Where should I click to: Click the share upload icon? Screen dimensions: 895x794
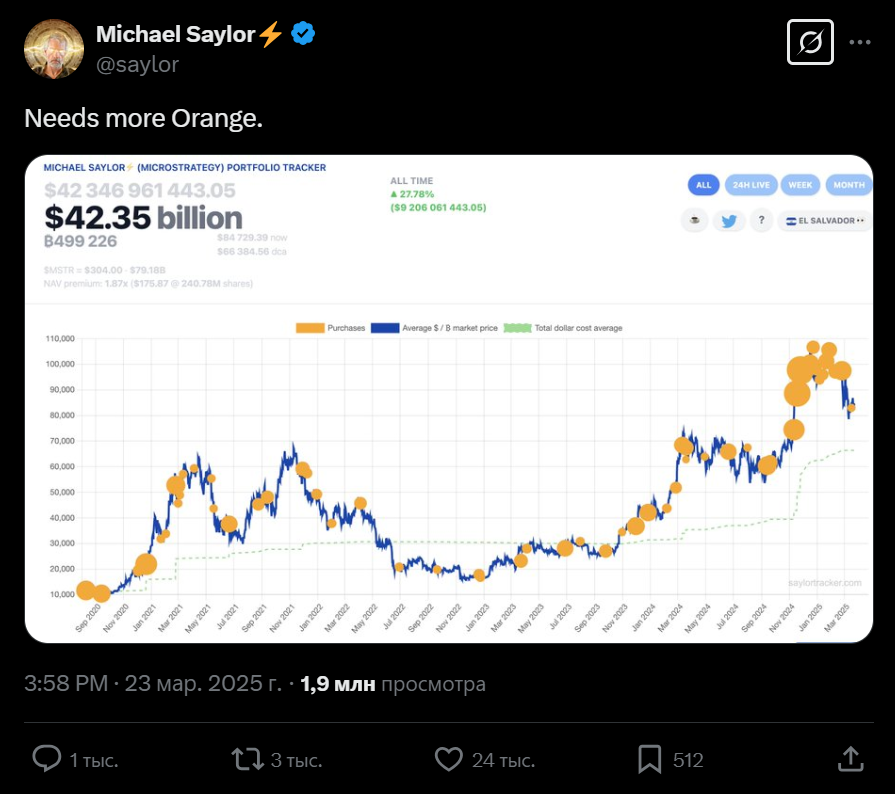[x=850, y=760]
